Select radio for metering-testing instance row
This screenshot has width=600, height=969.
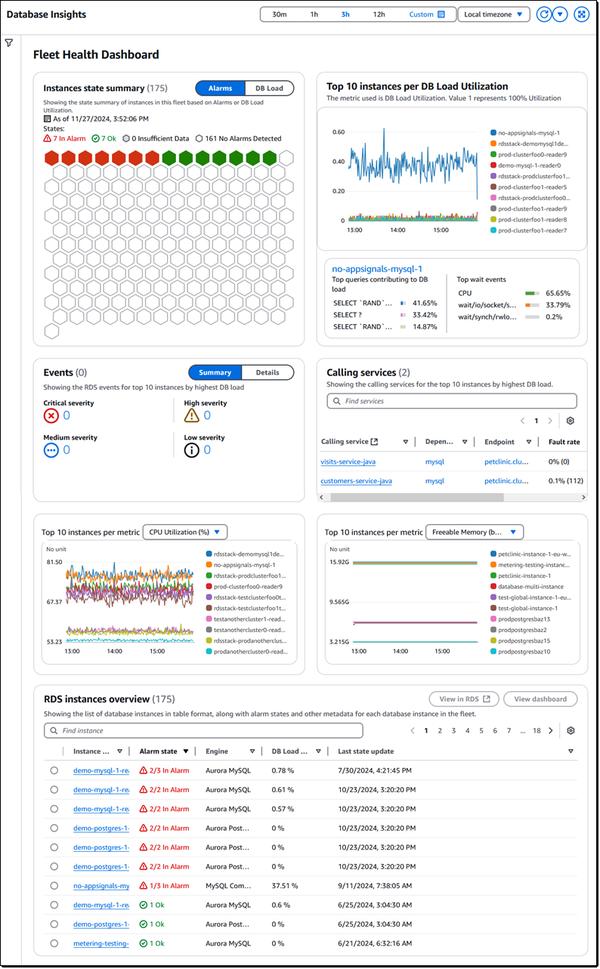(54, 943)
